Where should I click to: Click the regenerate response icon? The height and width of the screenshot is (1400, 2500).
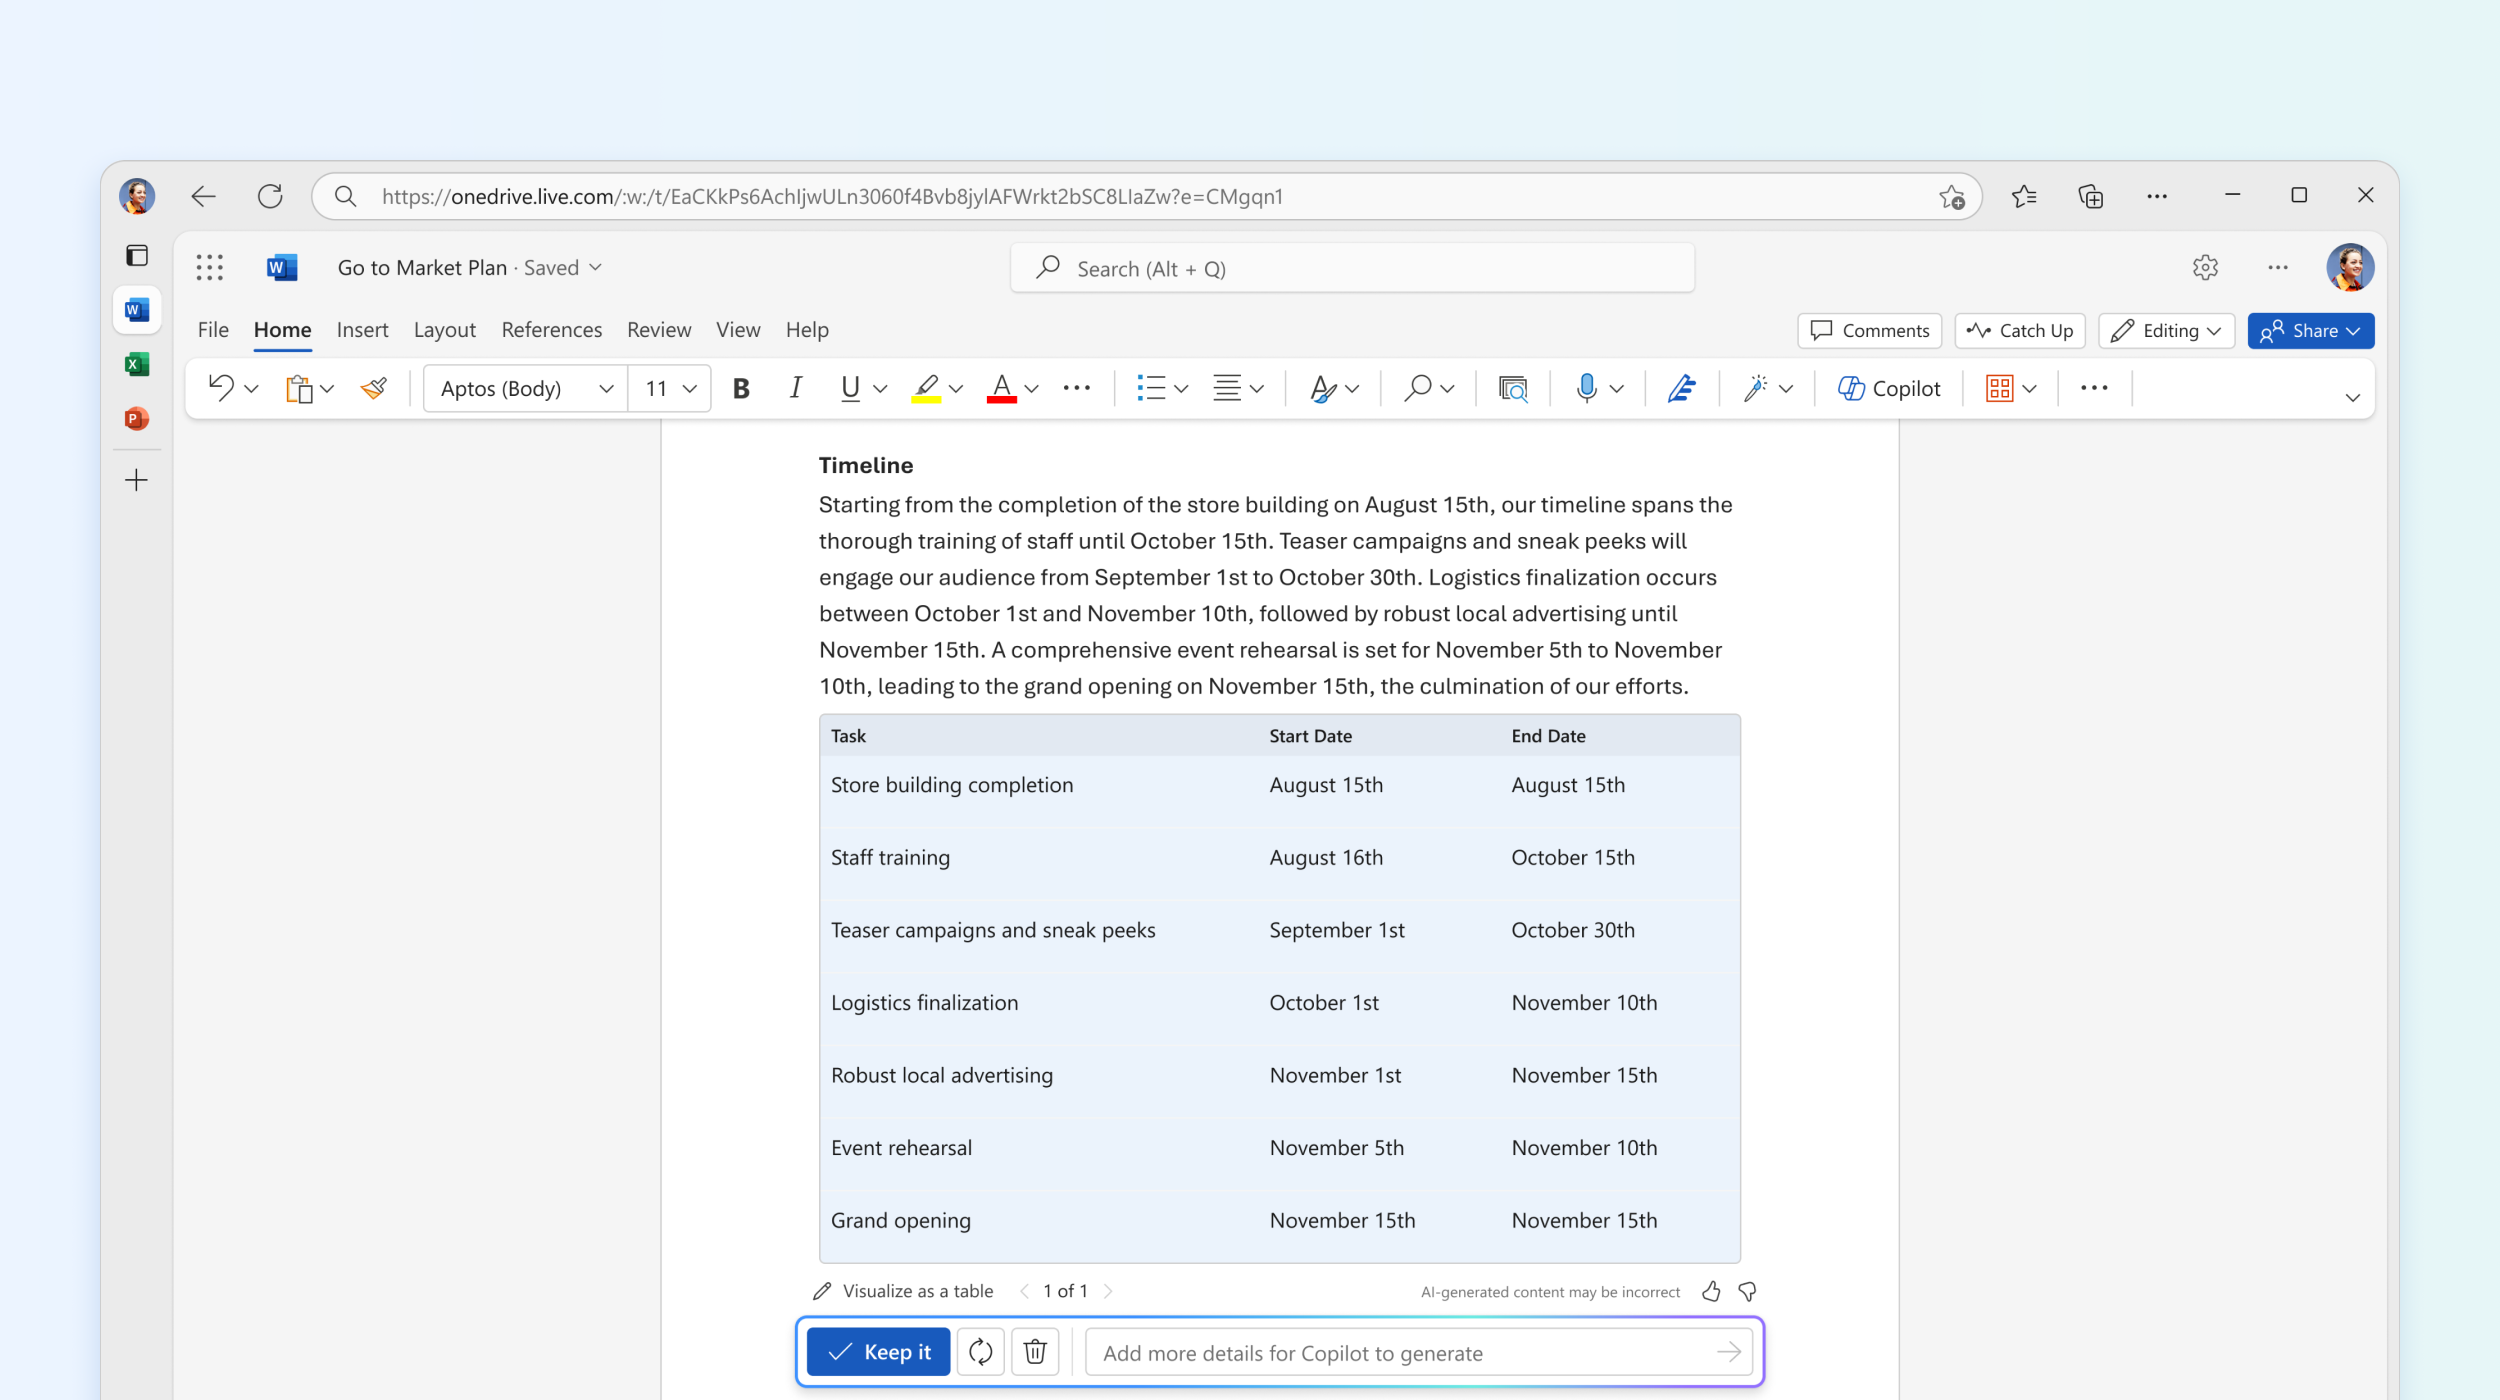click(980, 1352)
